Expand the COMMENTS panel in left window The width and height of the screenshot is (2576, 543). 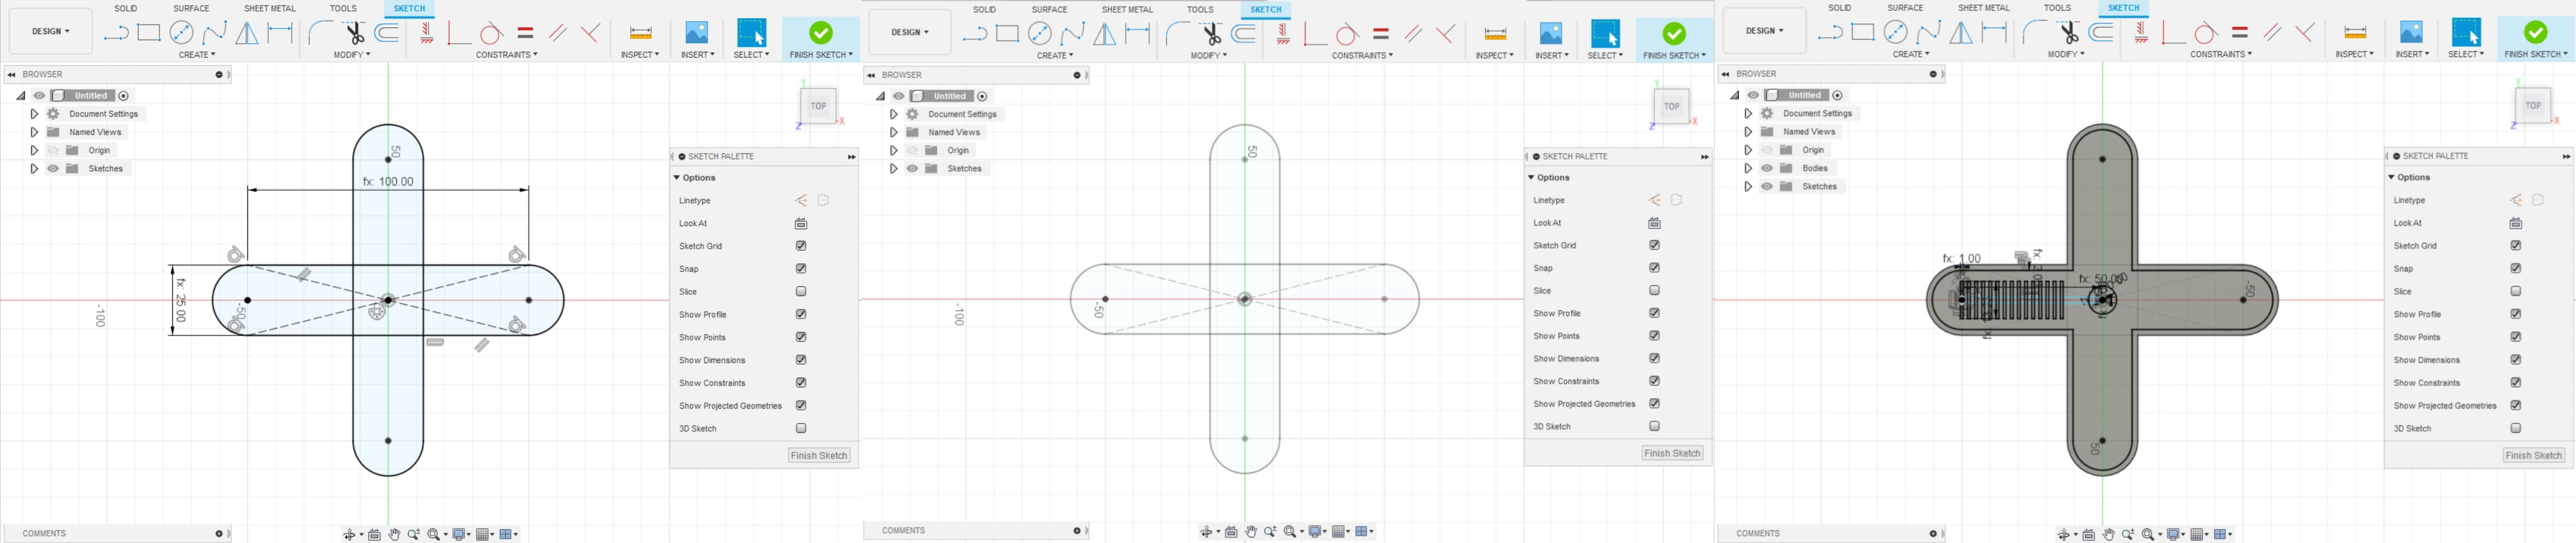(x=219, y=533)
